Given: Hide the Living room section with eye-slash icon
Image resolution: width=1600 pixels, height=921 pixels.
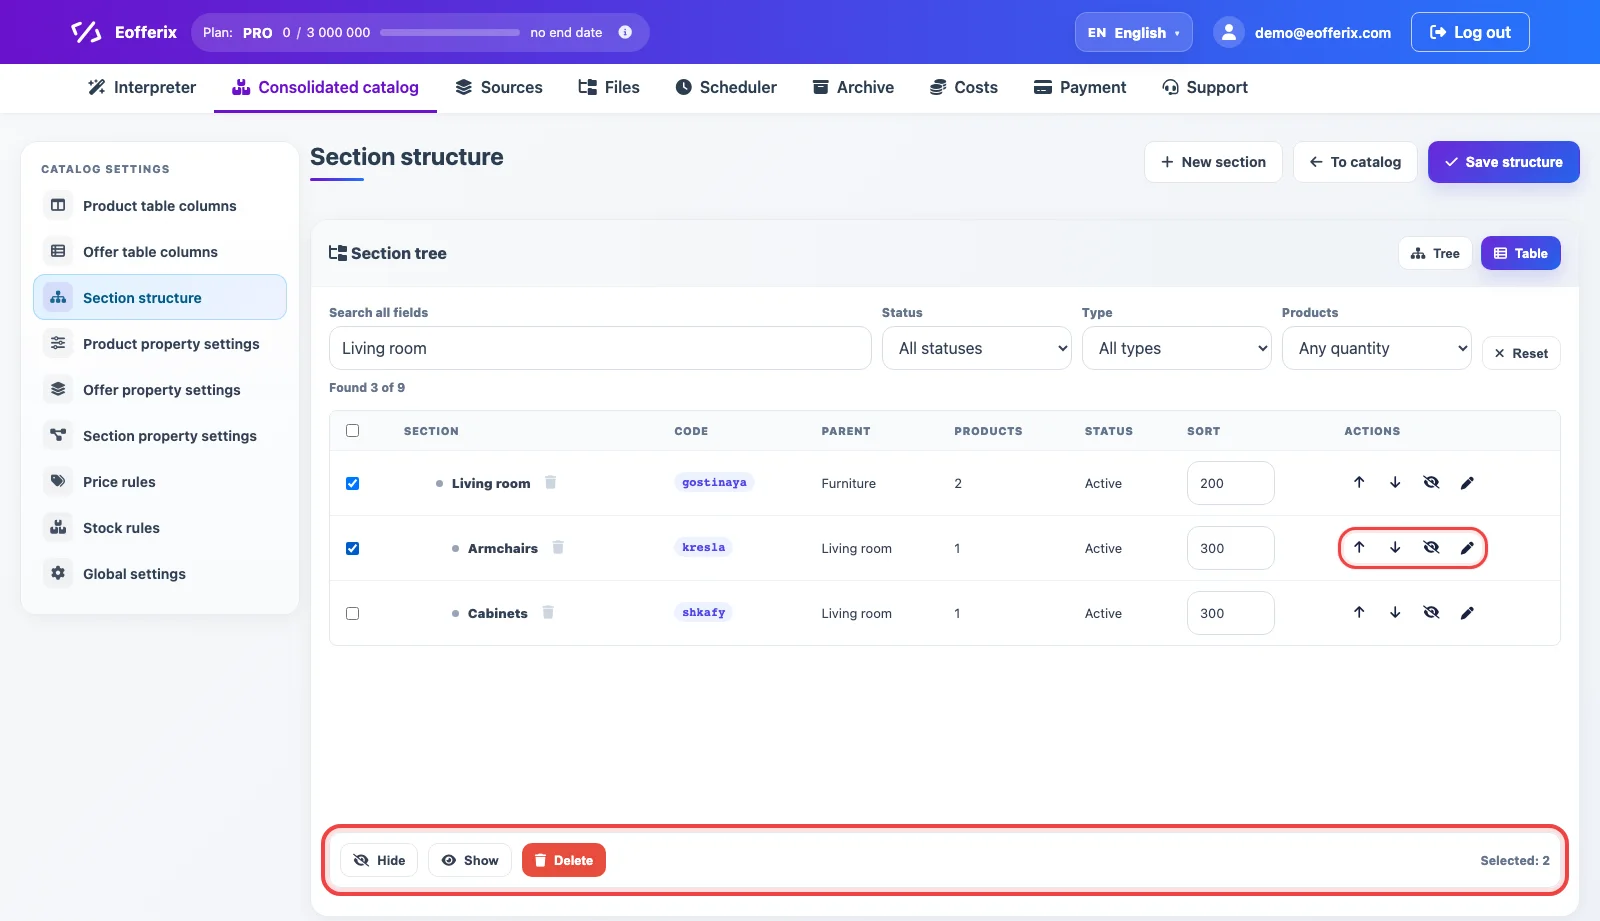Looking at the screenshot, I should pyautogui.click(x=1431, y=482).
